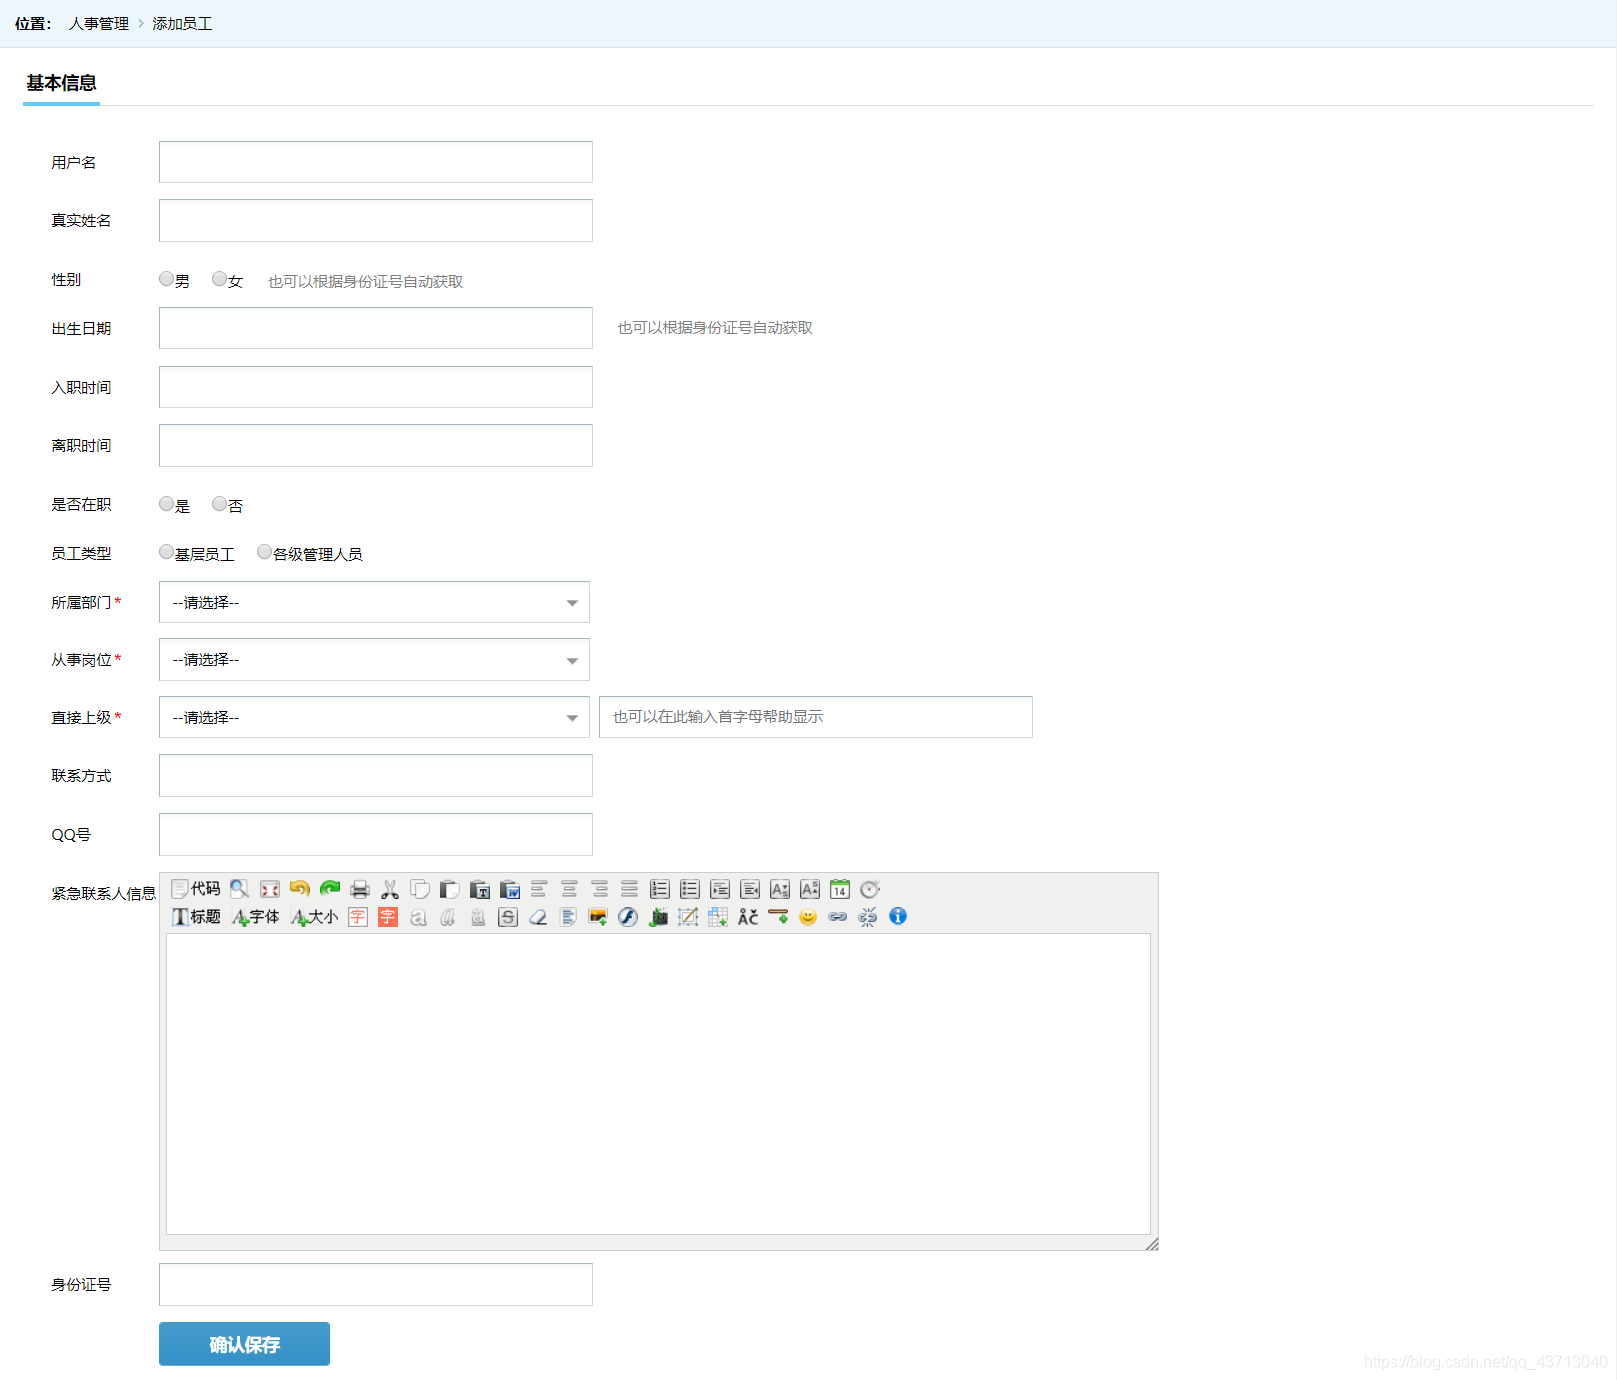Screen dimensions: 1617x1380
Task: Decrease indent in the editor
Action: click(x=750, y=889)
